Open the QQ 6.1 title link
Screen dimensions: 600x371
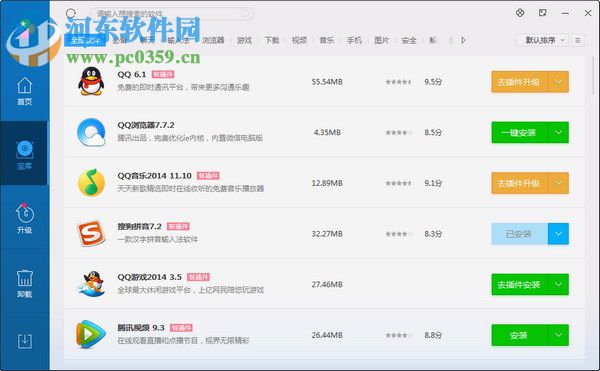(x=132, y=74)
